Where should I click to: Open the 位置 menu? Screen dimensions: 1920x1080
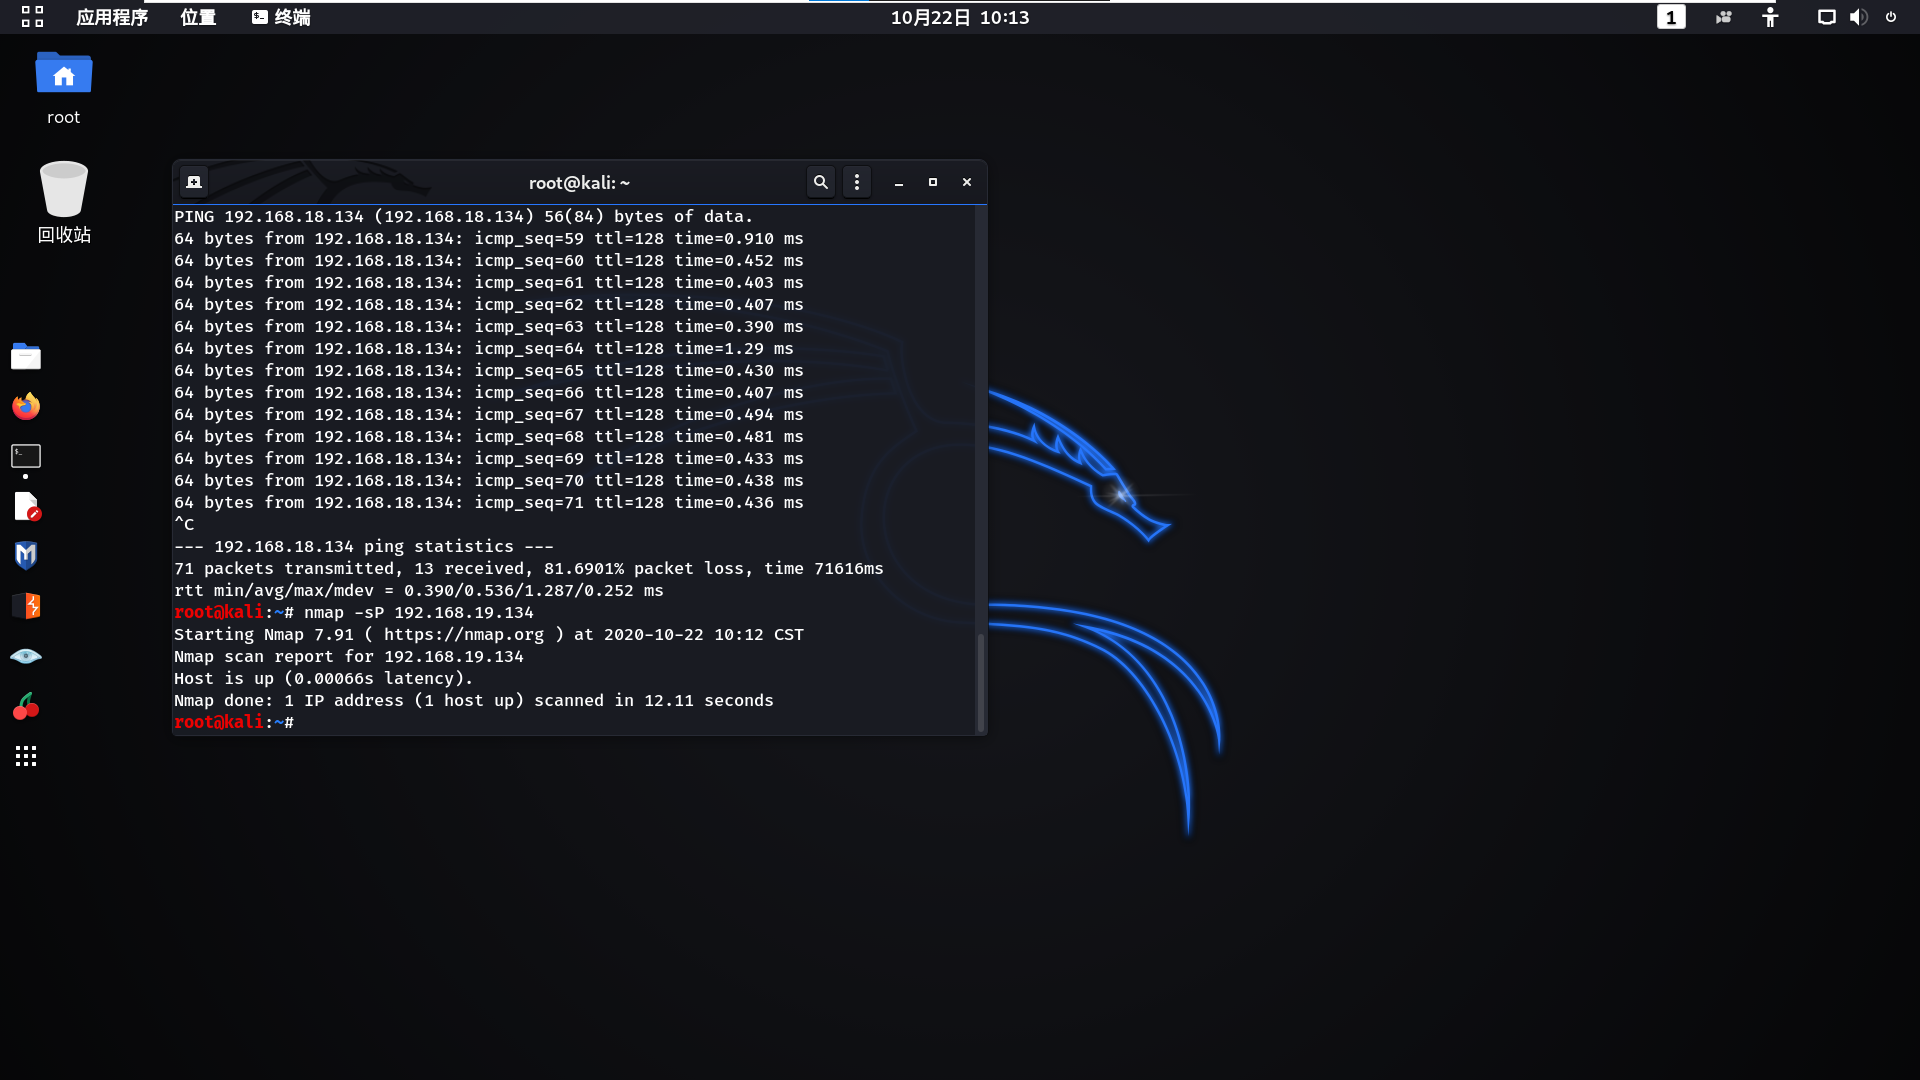pos(198,17)
